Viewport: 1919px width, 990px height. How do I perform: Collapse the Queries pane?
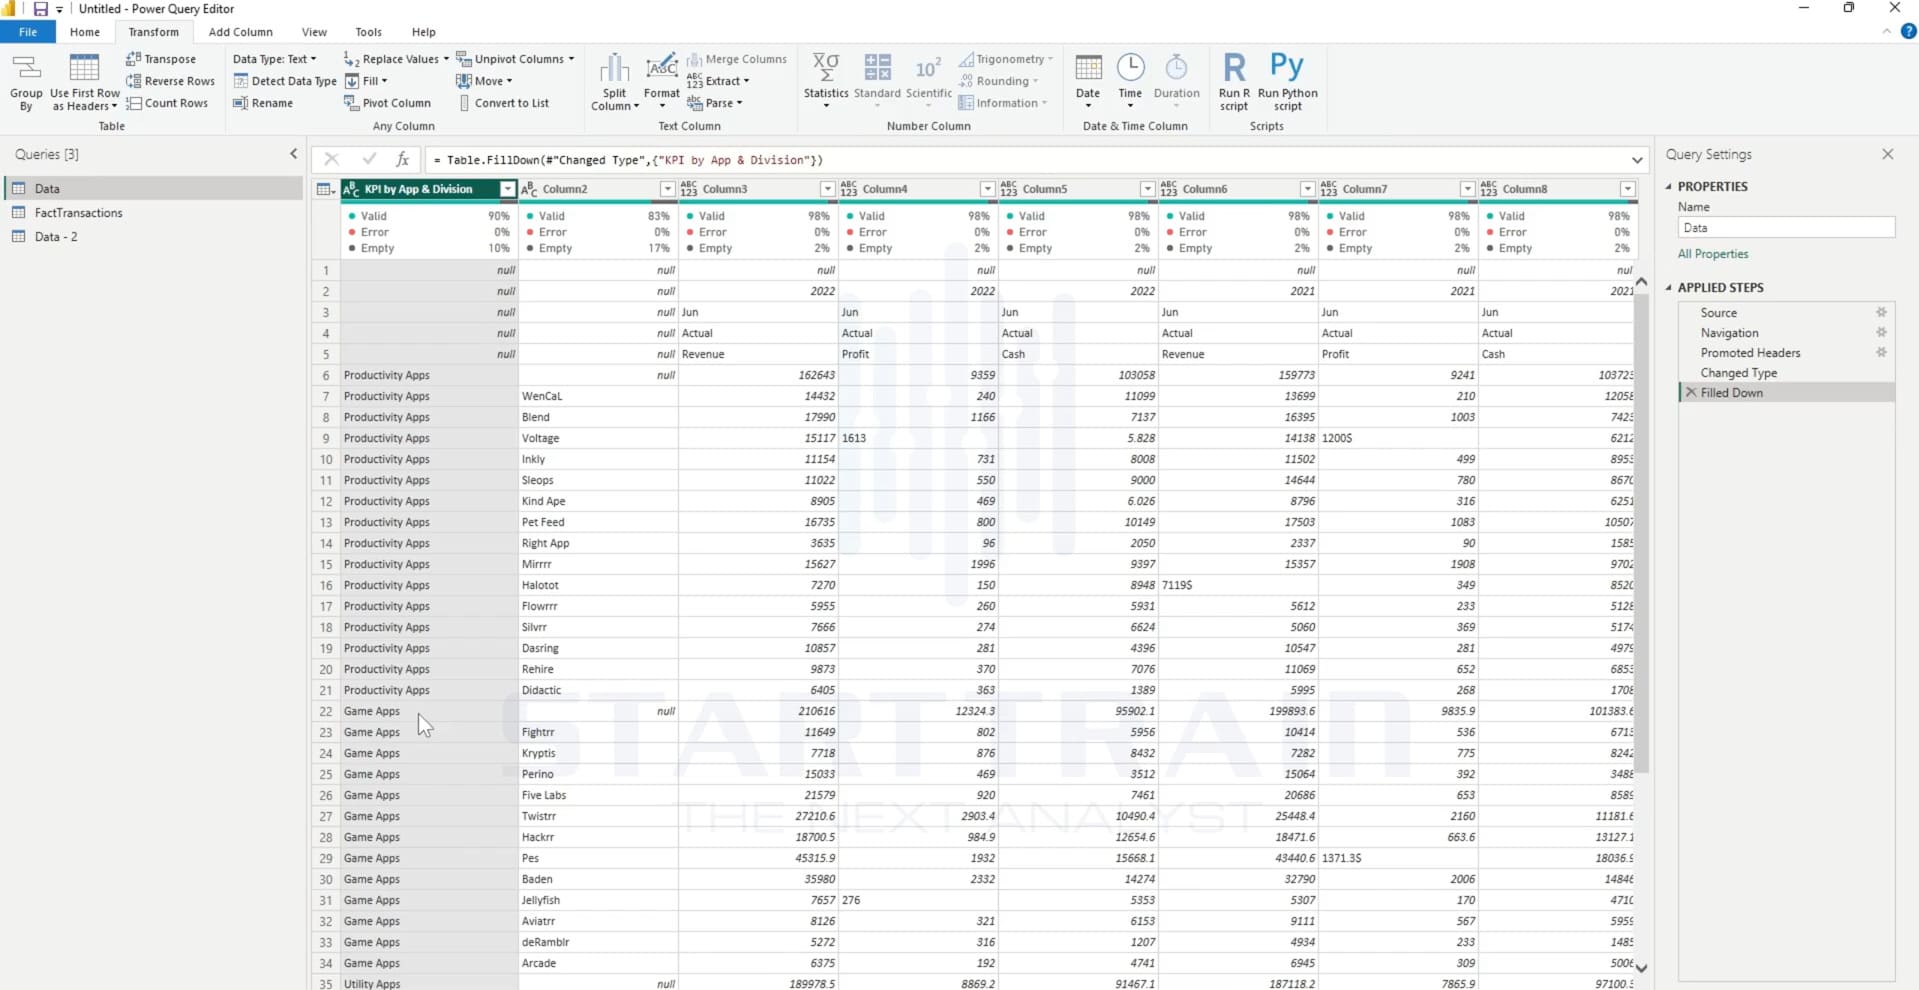(x=293, y=154)
